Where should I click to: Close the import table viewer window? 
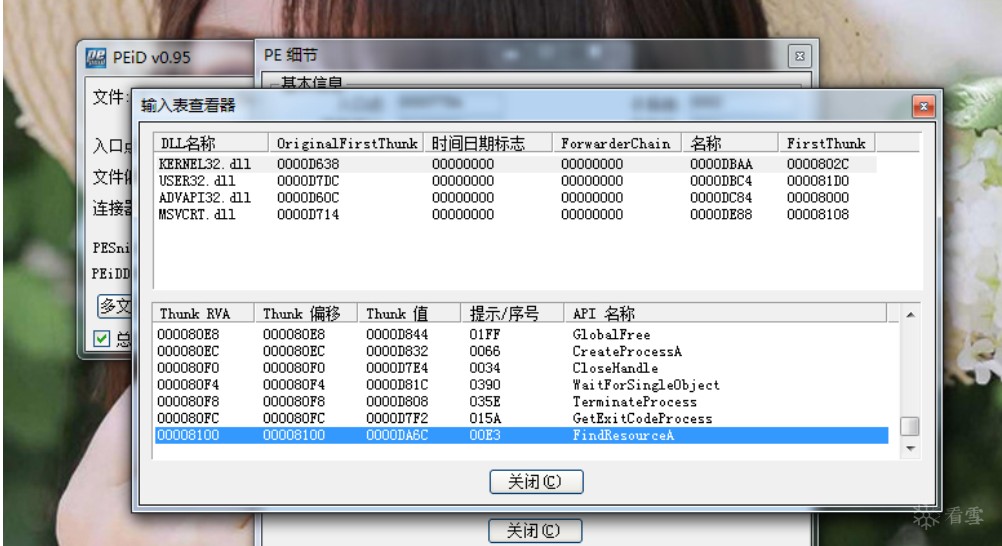pos(923,106)
